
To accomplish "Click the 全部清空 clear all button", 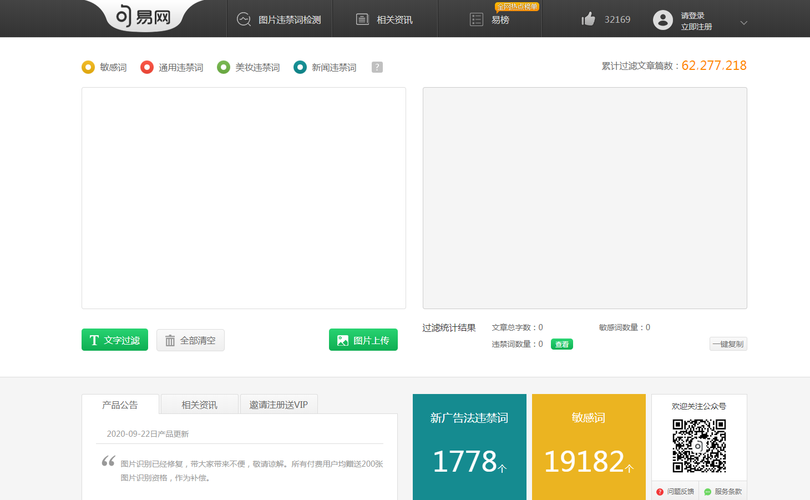I will tap(191, 340).
